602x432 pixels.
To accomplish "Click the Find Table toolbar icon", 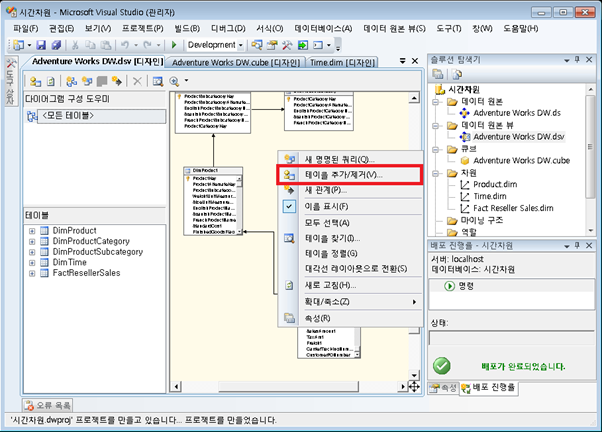I will [x=158, y=81].
